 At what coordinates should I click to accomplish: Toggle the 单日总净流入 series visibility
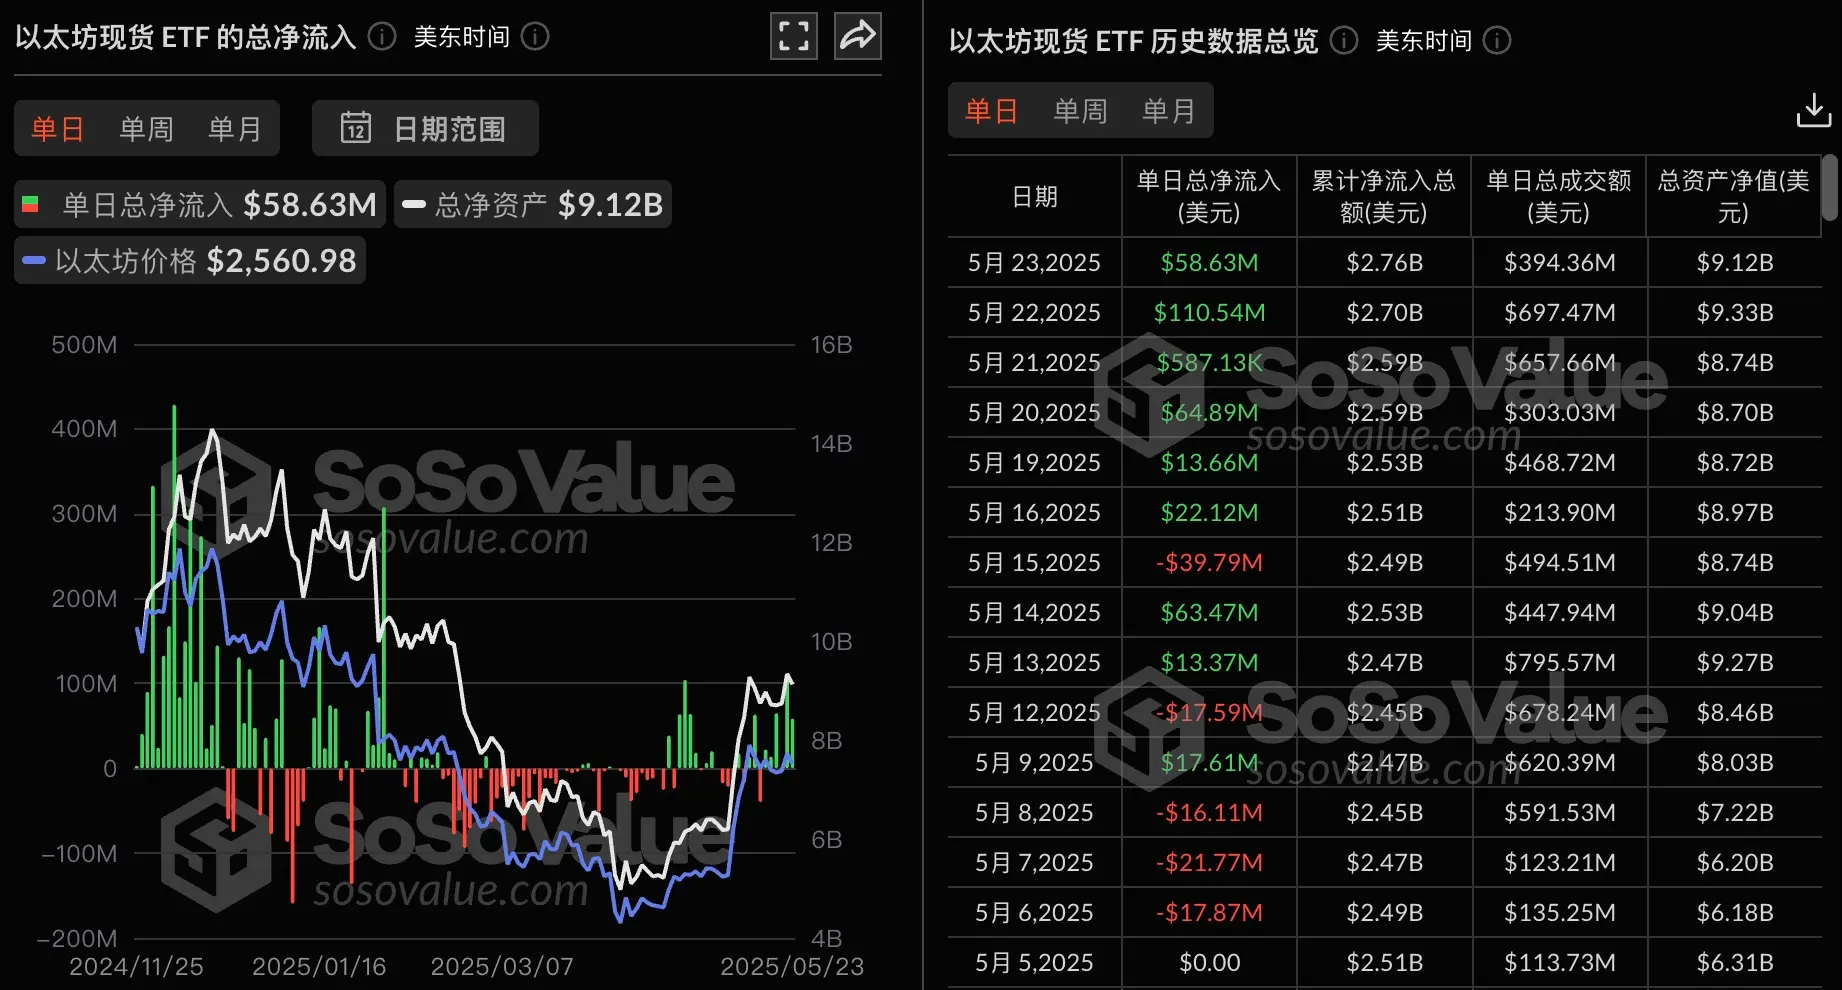tap(198, 204)
